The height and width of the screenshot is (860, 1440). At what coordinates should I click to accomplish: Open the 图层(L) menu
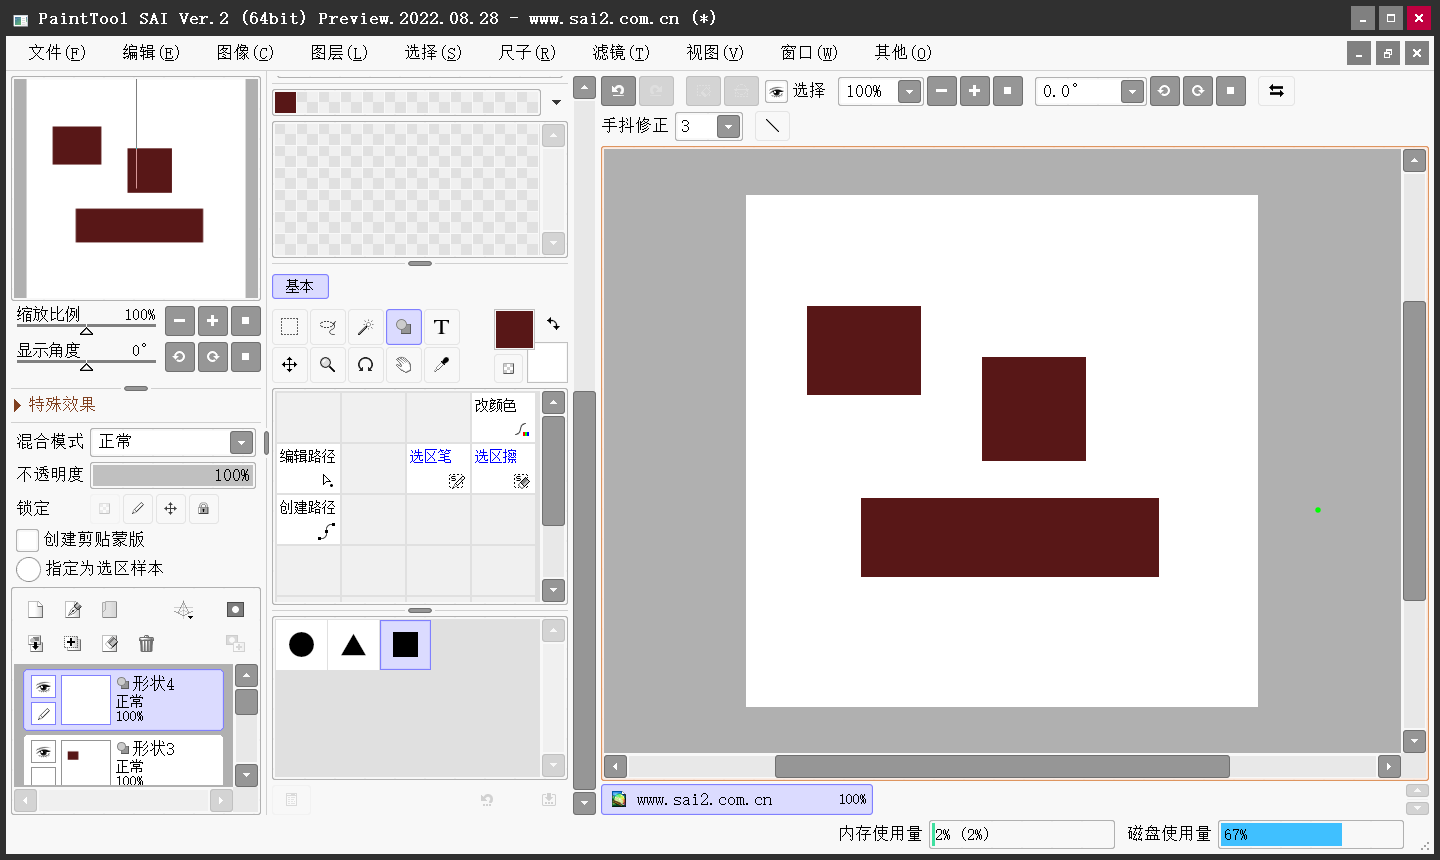tap(339, 52)
